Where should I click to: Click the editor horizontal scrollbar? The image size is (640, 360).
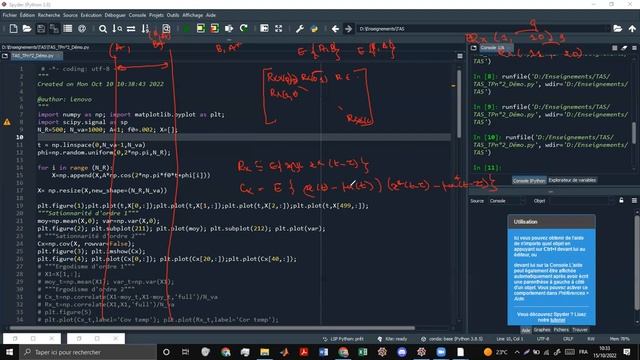pos(212,328)
